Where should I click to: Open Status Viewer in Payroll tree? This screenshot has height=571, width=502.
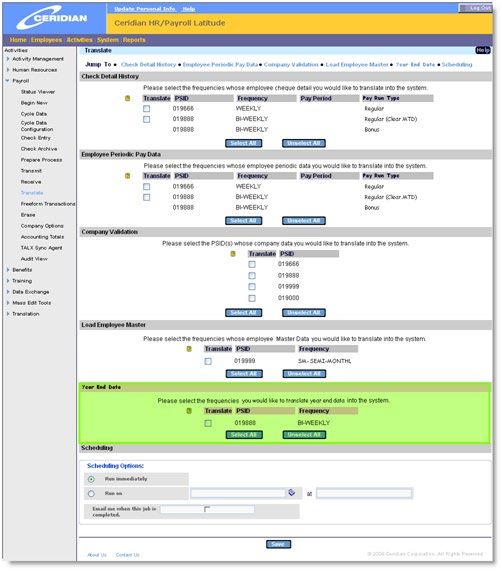click(38, 92)
